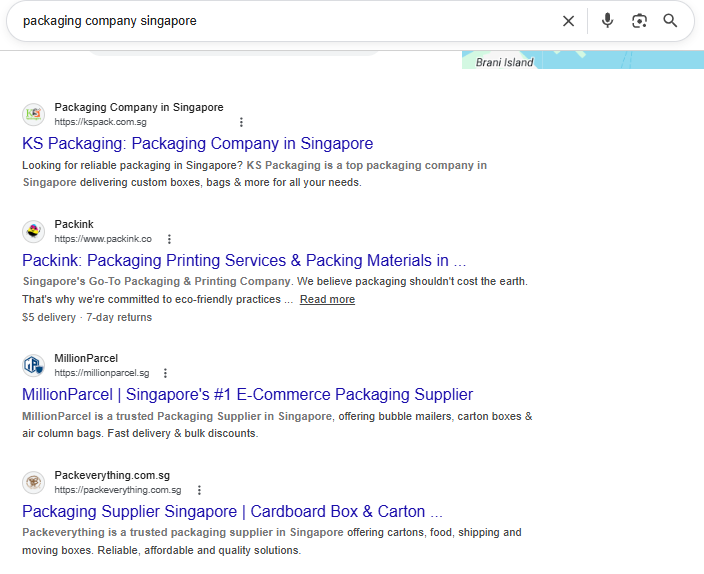Click map area showing Brani Island
This screenshot has width=704, height=574.
click(x=583, y=60)
